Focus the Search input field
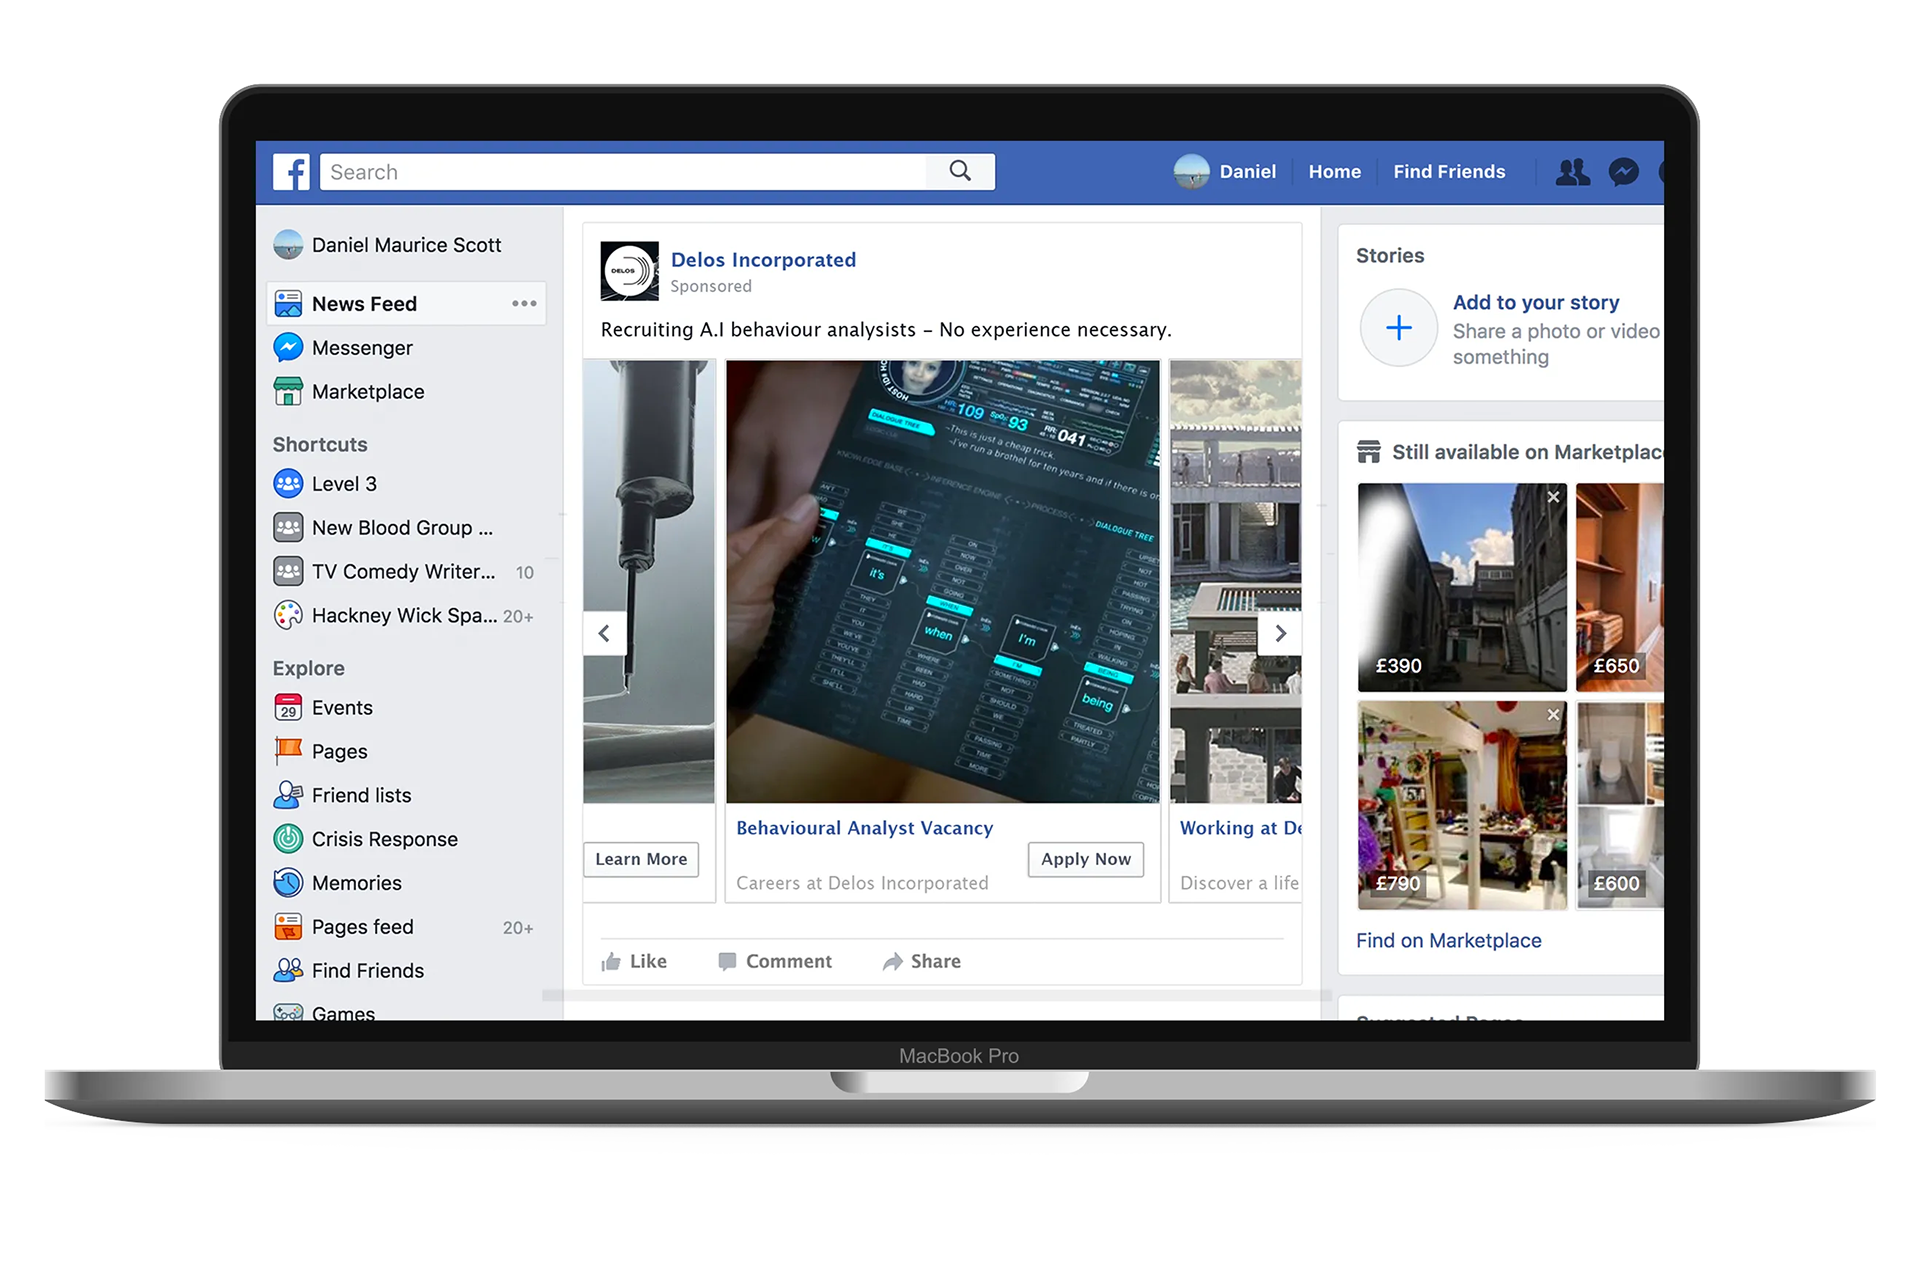Image resolution: width=1920 pixels, height=1280 pixels. pyautogui.click(x=624, y=172)
